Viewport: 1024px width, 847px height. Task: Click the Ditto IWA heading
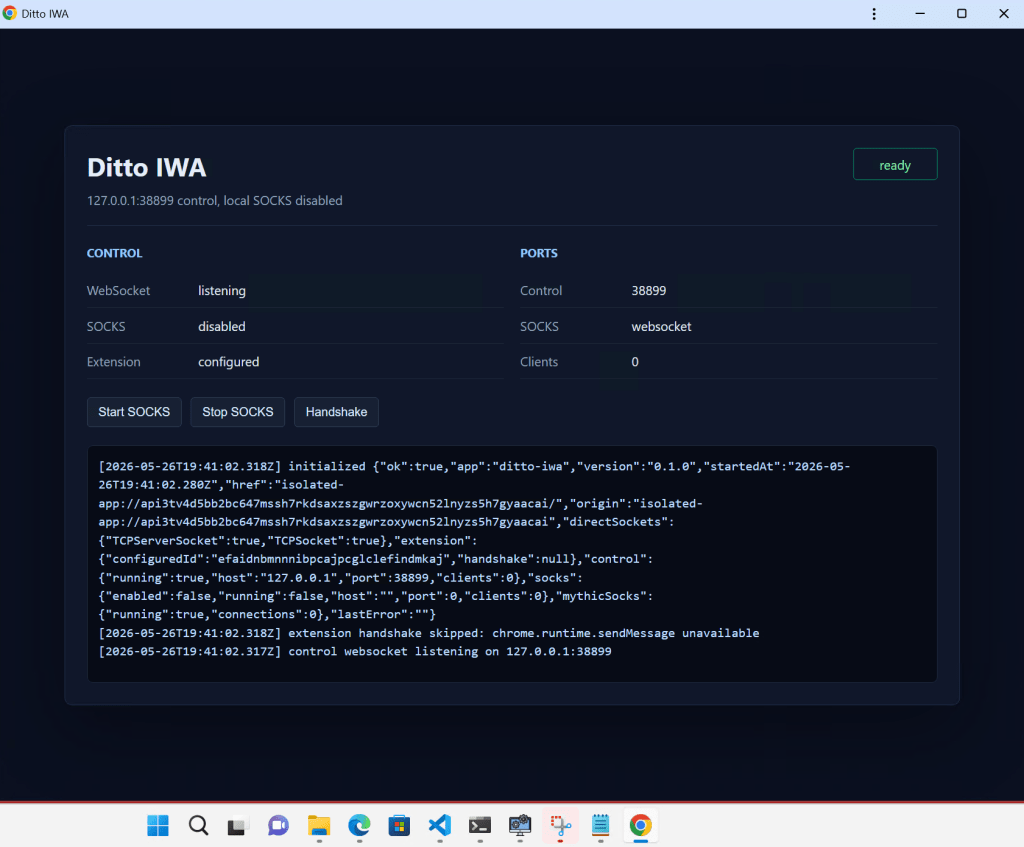coord(147,168)
